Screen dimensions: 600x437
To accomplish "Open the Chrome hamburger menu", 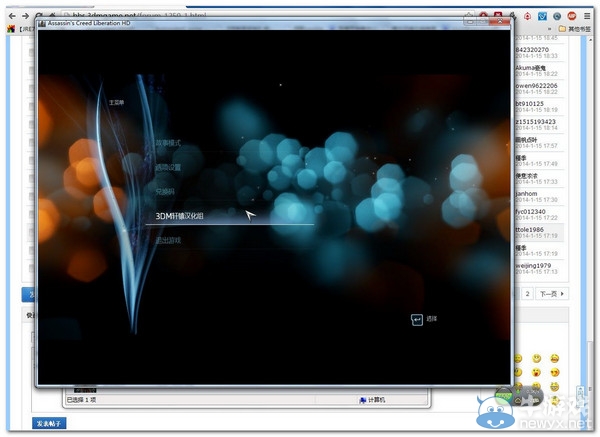I will pyautogui.click(x=587, y=16).
